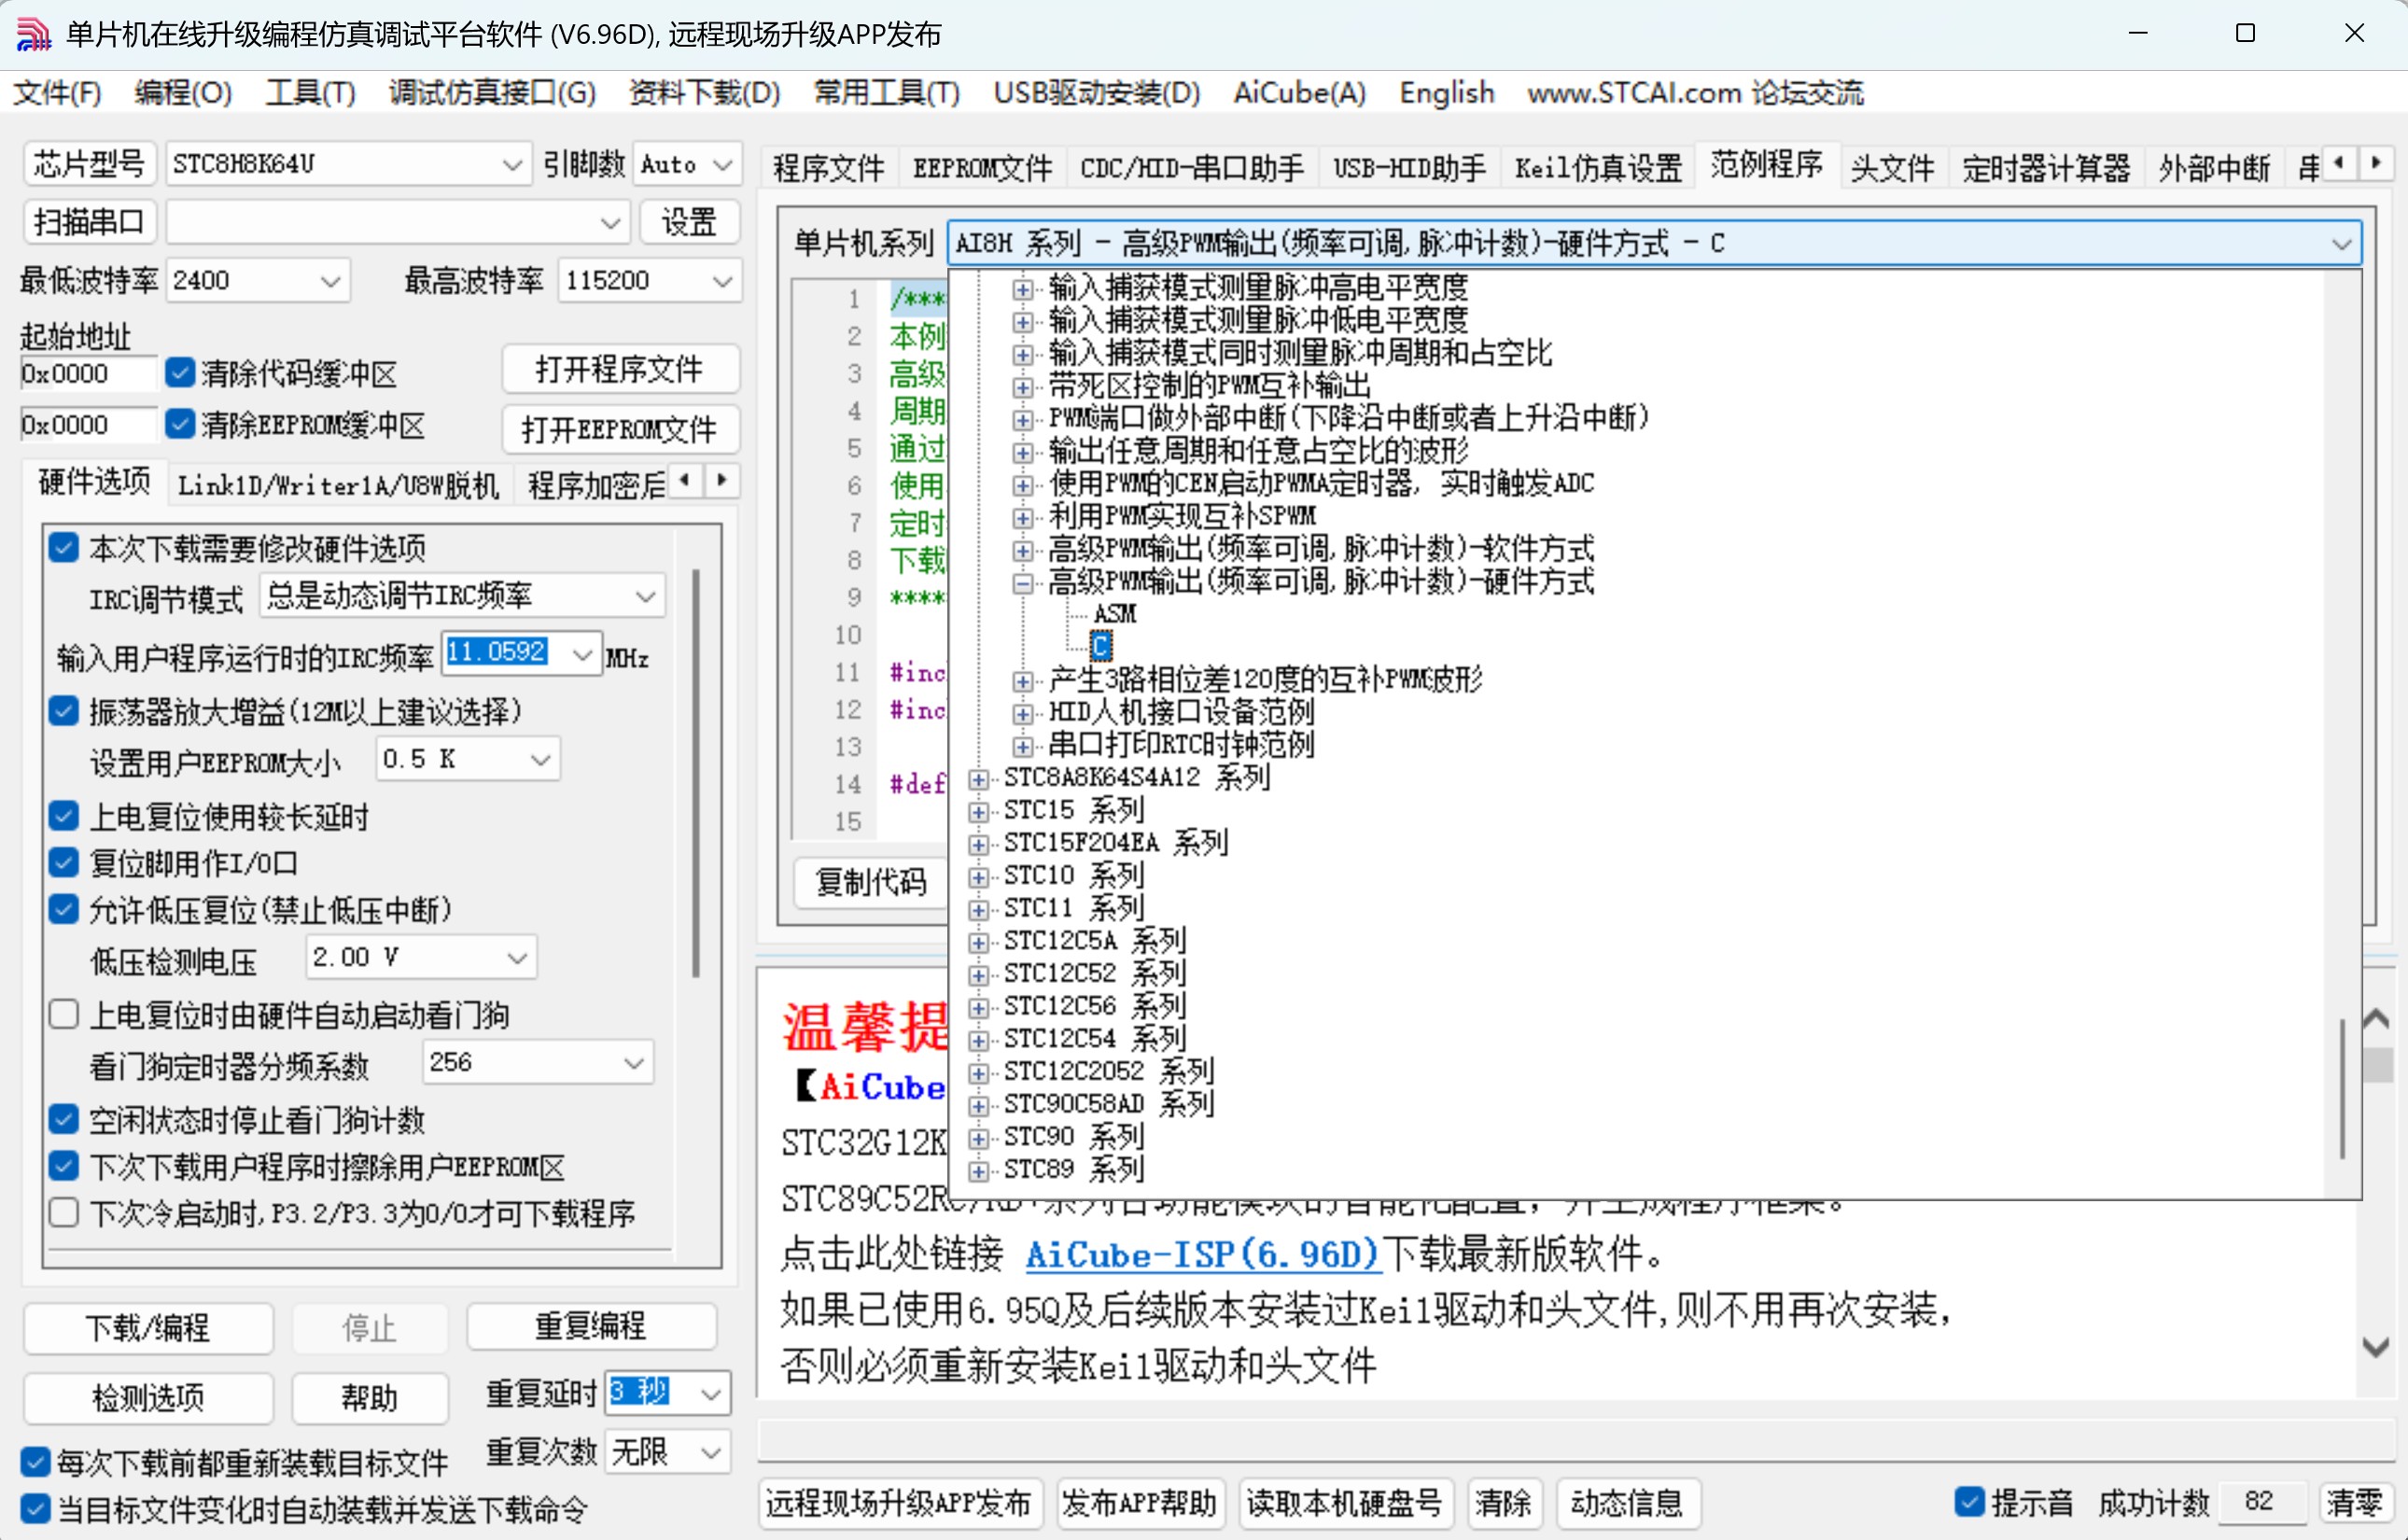Screen dimensions: 2408x1540
Task: Click the 下载/编程 button
Action: tap(148, 1328)
